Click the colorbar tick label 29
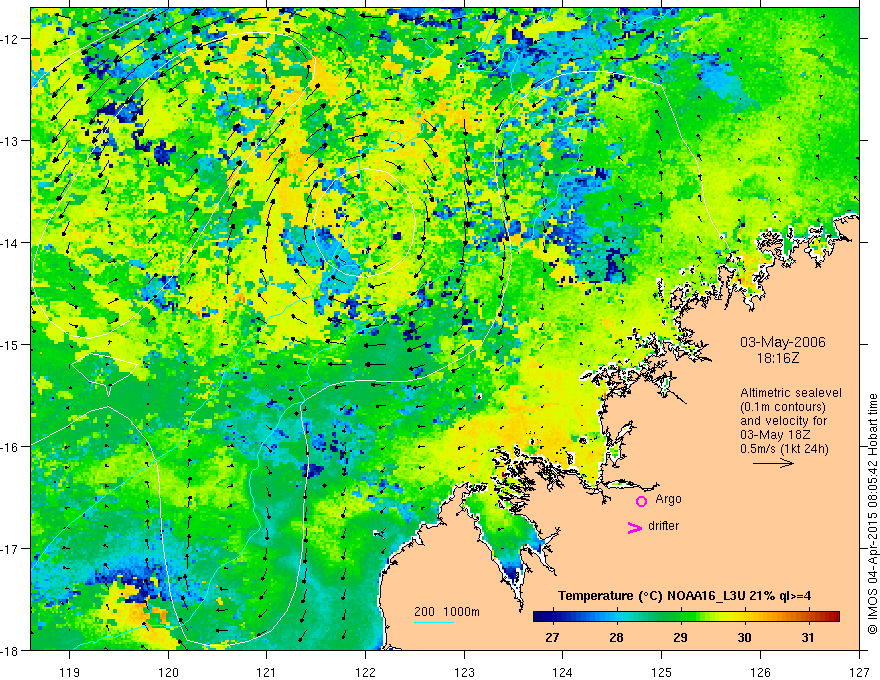Viewport: 880px width, 680px height. (x=680, y=637)
